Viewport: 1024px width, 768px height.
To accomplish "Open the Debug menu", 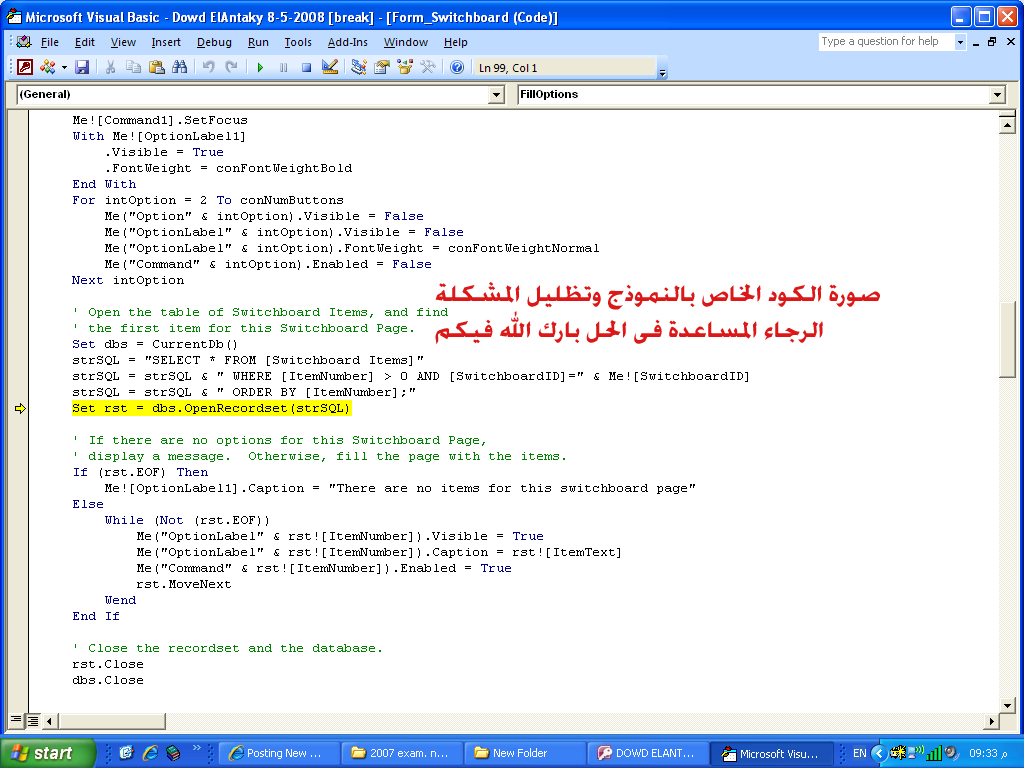I will [x=214, y=42].
